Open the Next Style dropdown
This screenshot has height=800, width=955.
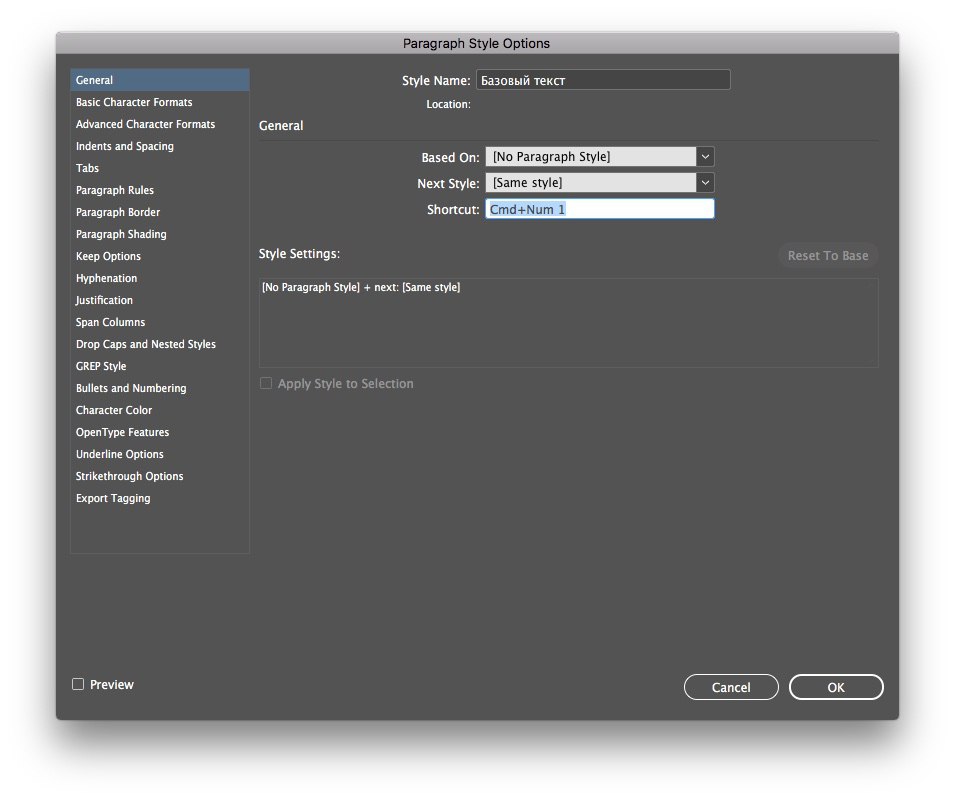(599, 183)
